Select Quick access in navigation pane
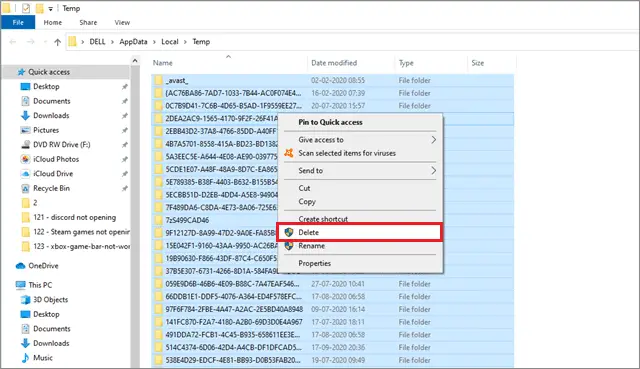 49,72
